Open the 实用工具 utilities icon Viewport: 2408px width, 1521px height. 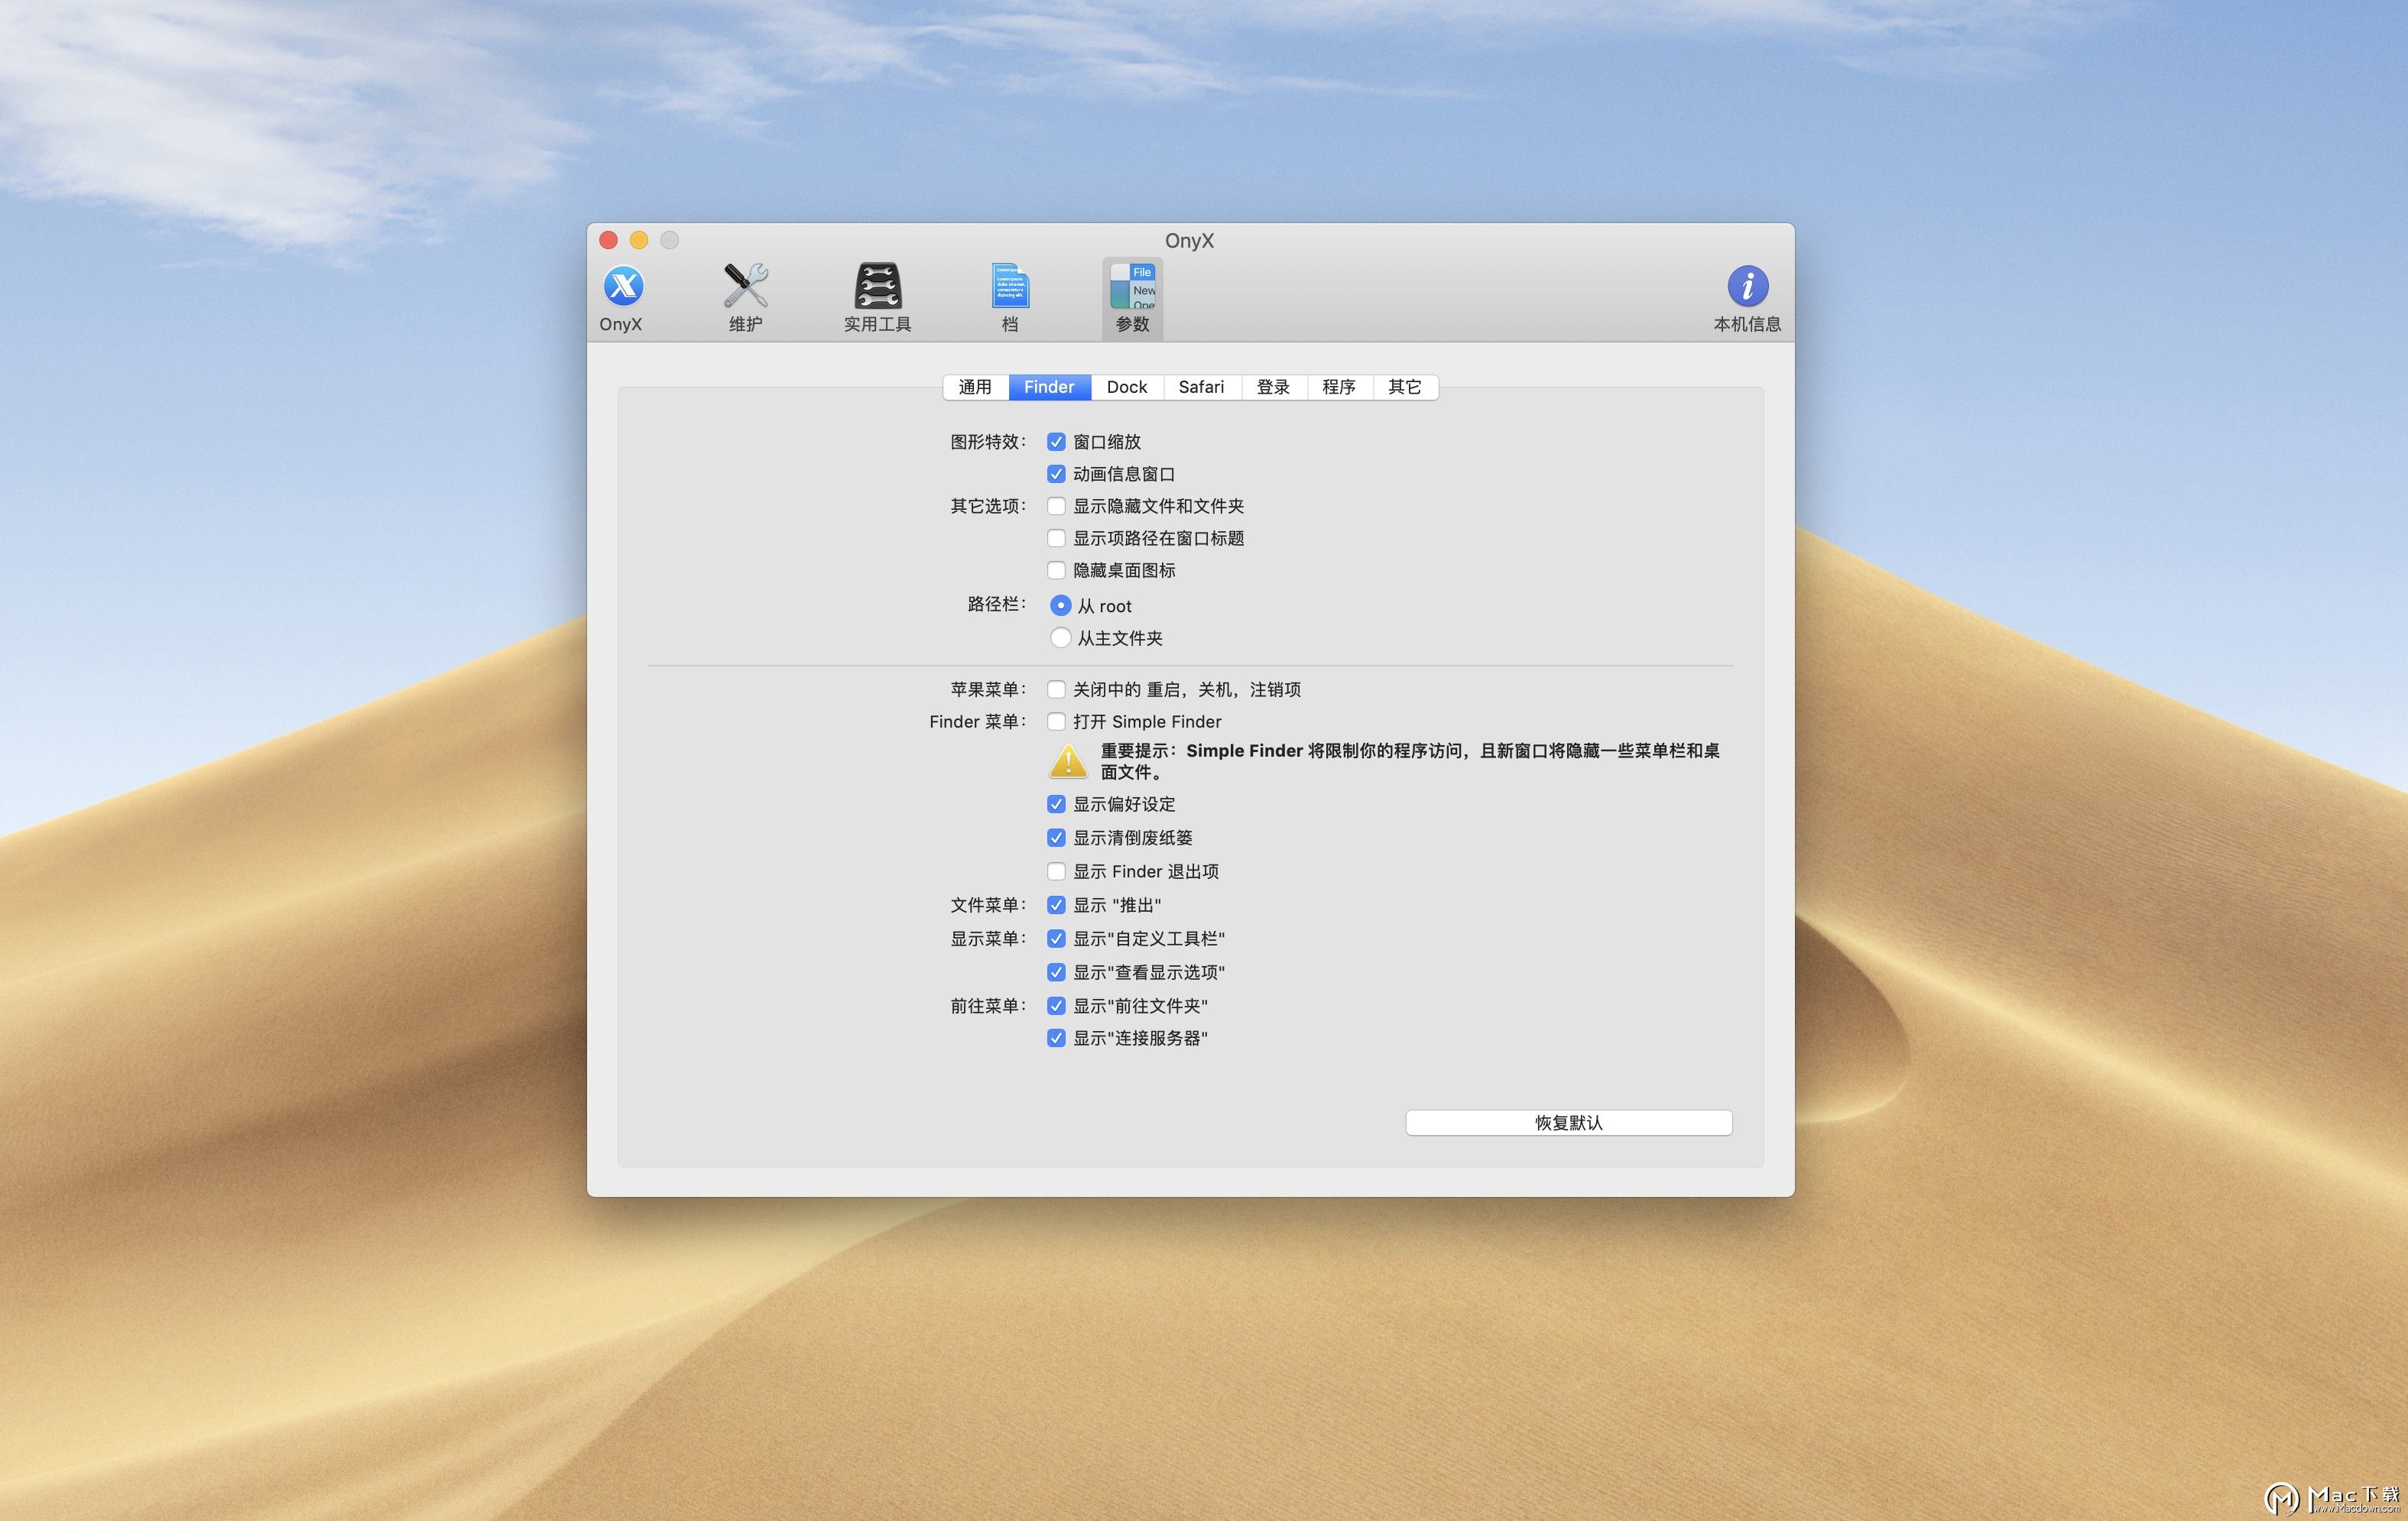click(x=877, y=287)
